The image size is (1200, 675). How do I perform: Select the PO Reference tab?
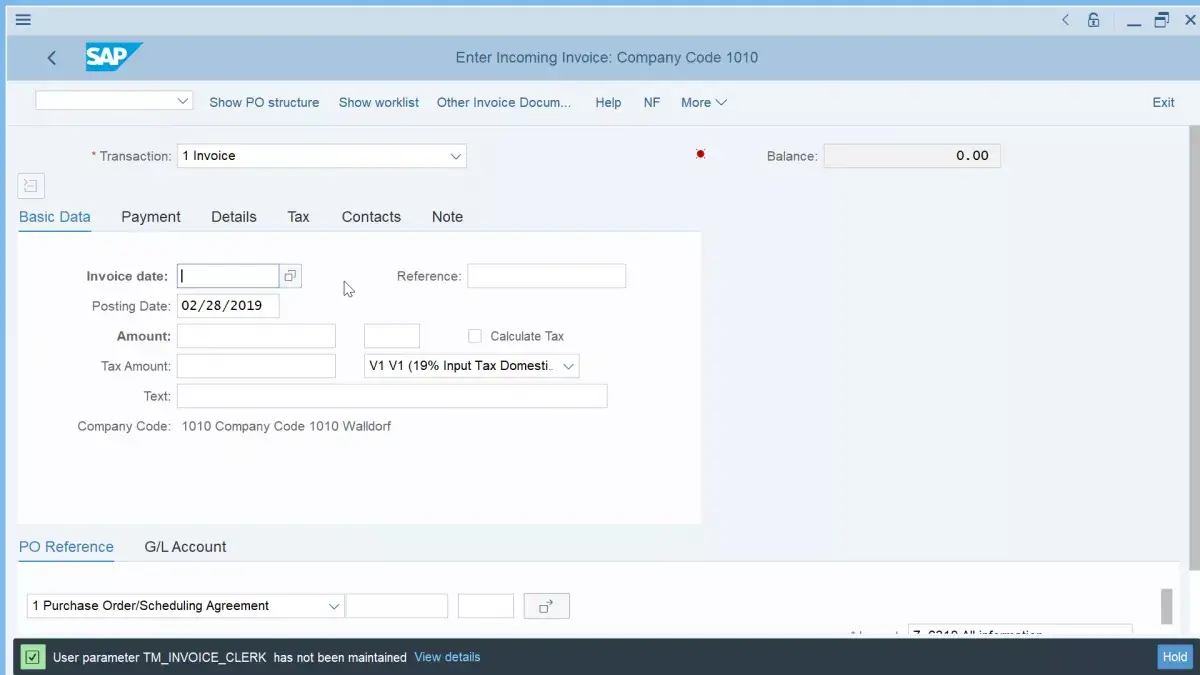click(x=66, y=547)
